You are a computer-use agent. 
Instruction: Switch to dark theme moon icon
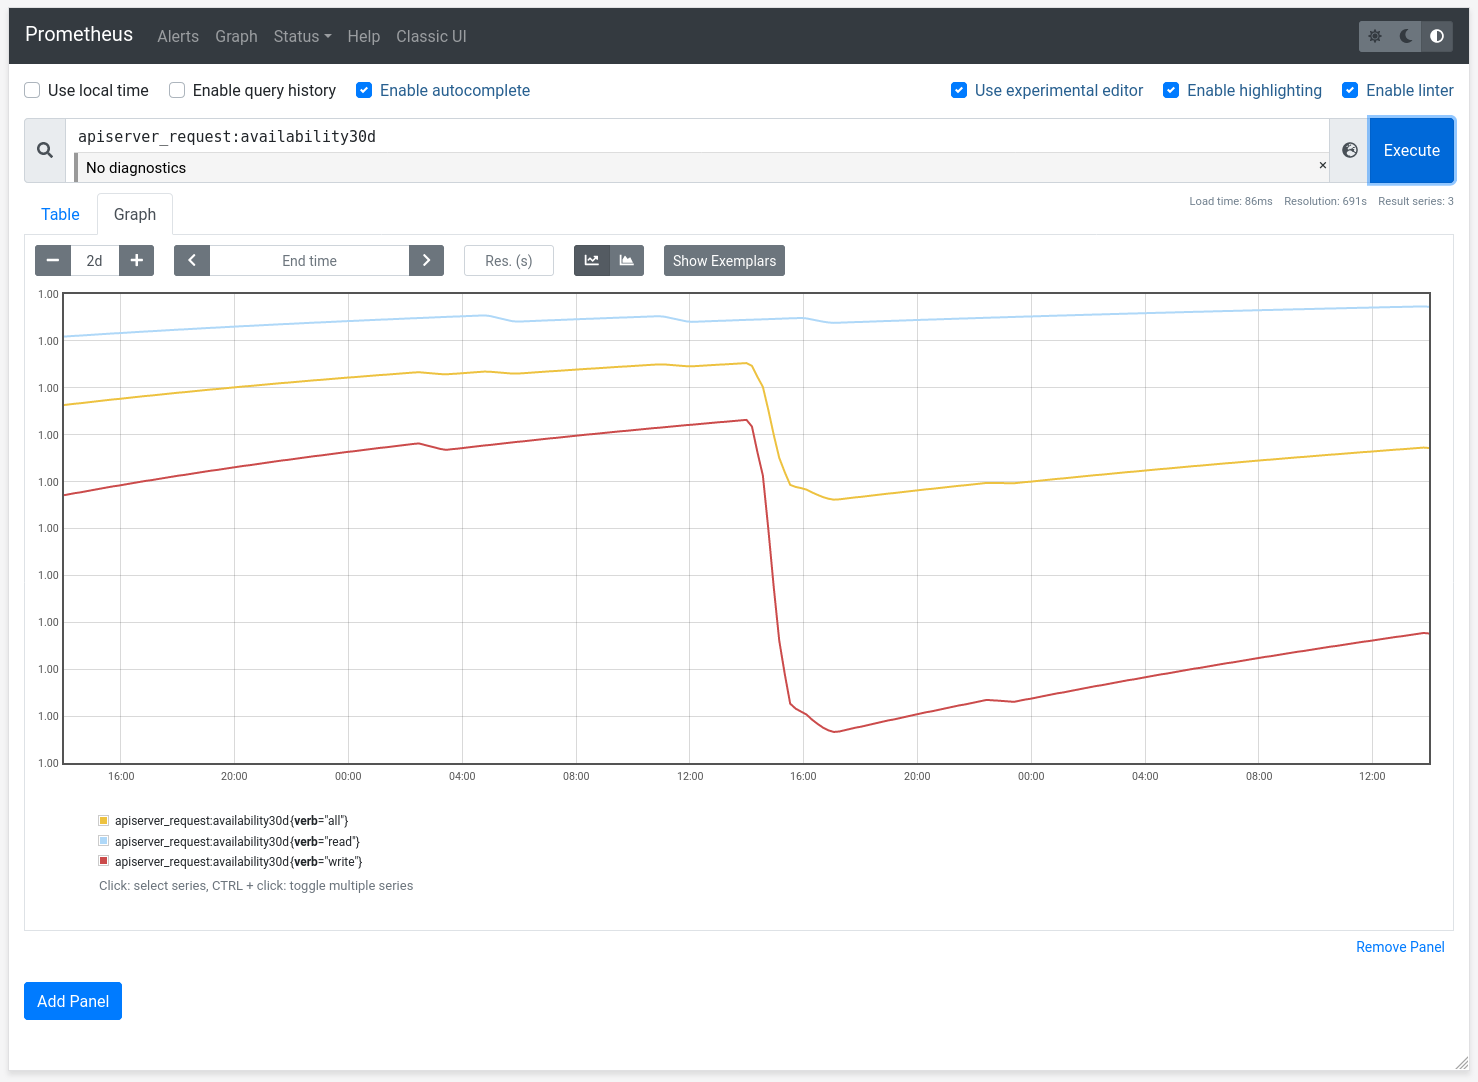[1406, 36]
